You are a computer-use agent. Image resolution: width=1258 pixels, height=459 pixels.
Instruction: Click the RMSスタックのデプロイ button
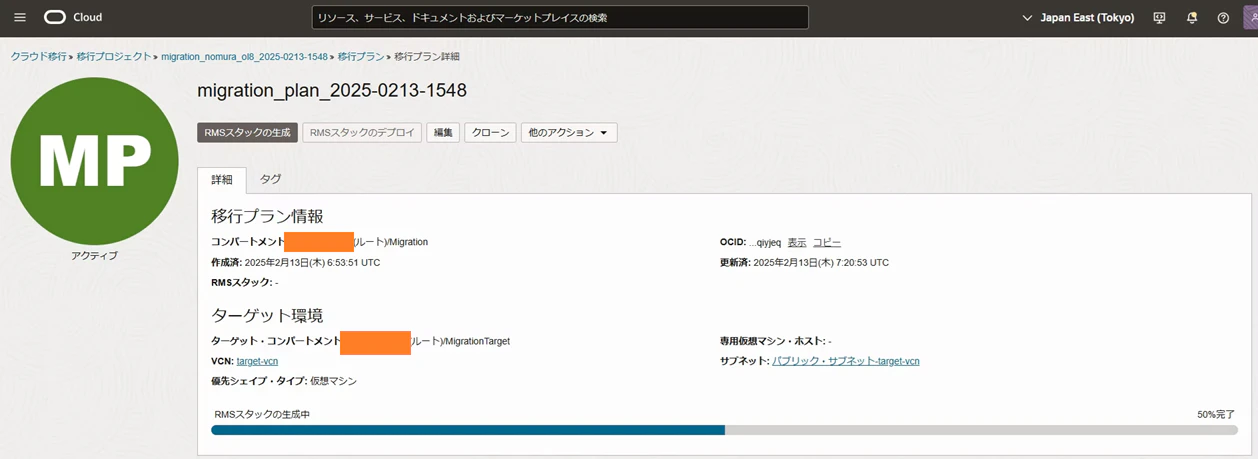[x=362, y=132]
